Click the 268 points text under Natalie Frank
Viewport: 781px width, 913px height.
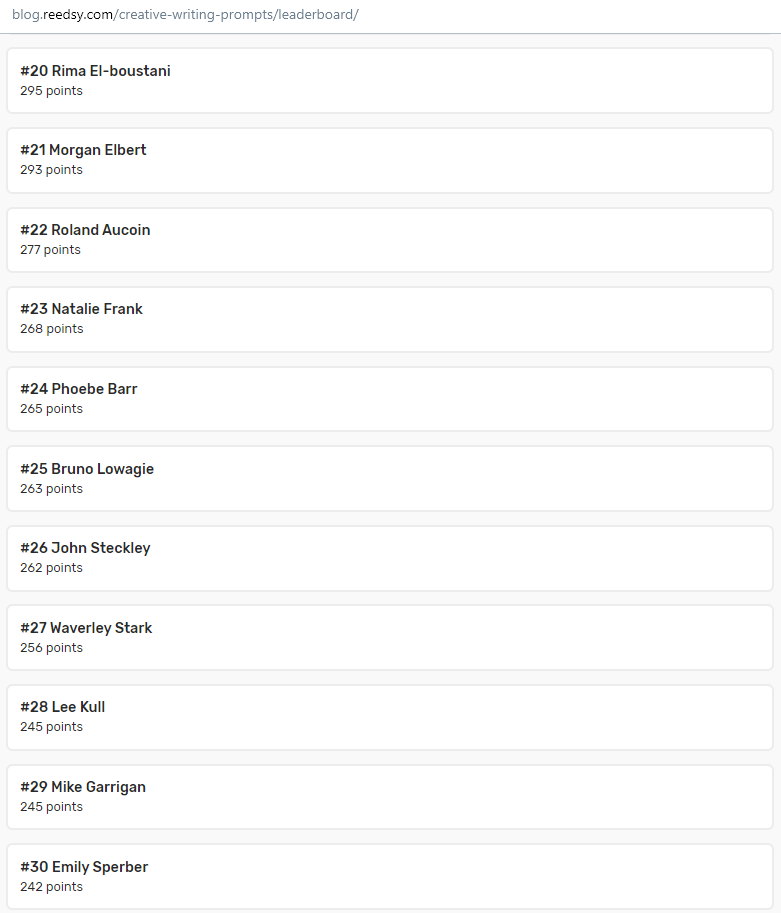52,329
